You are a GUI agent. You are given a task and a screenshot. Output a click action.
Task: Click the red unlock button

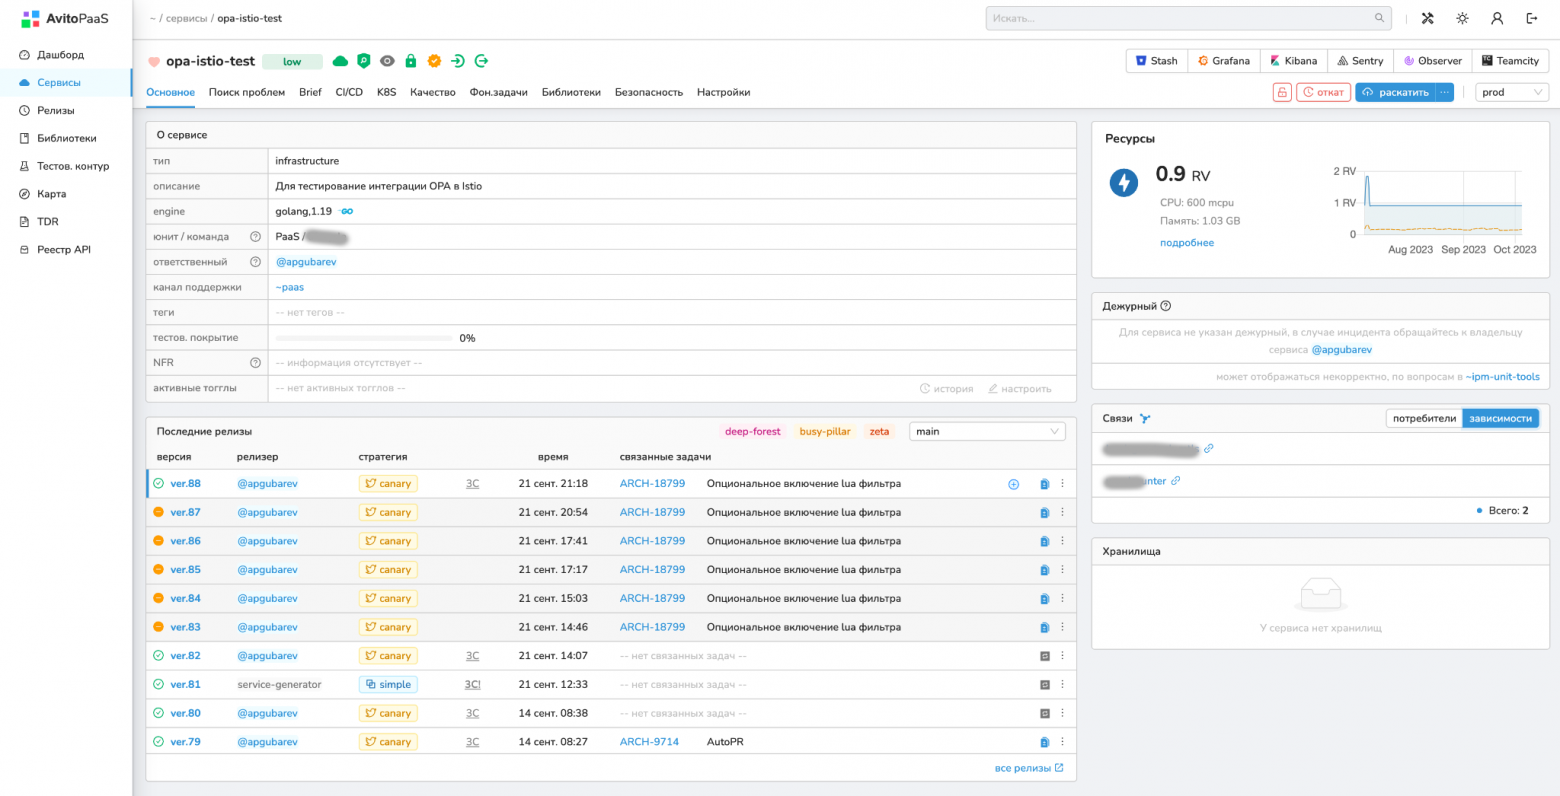pos(1281,92)
